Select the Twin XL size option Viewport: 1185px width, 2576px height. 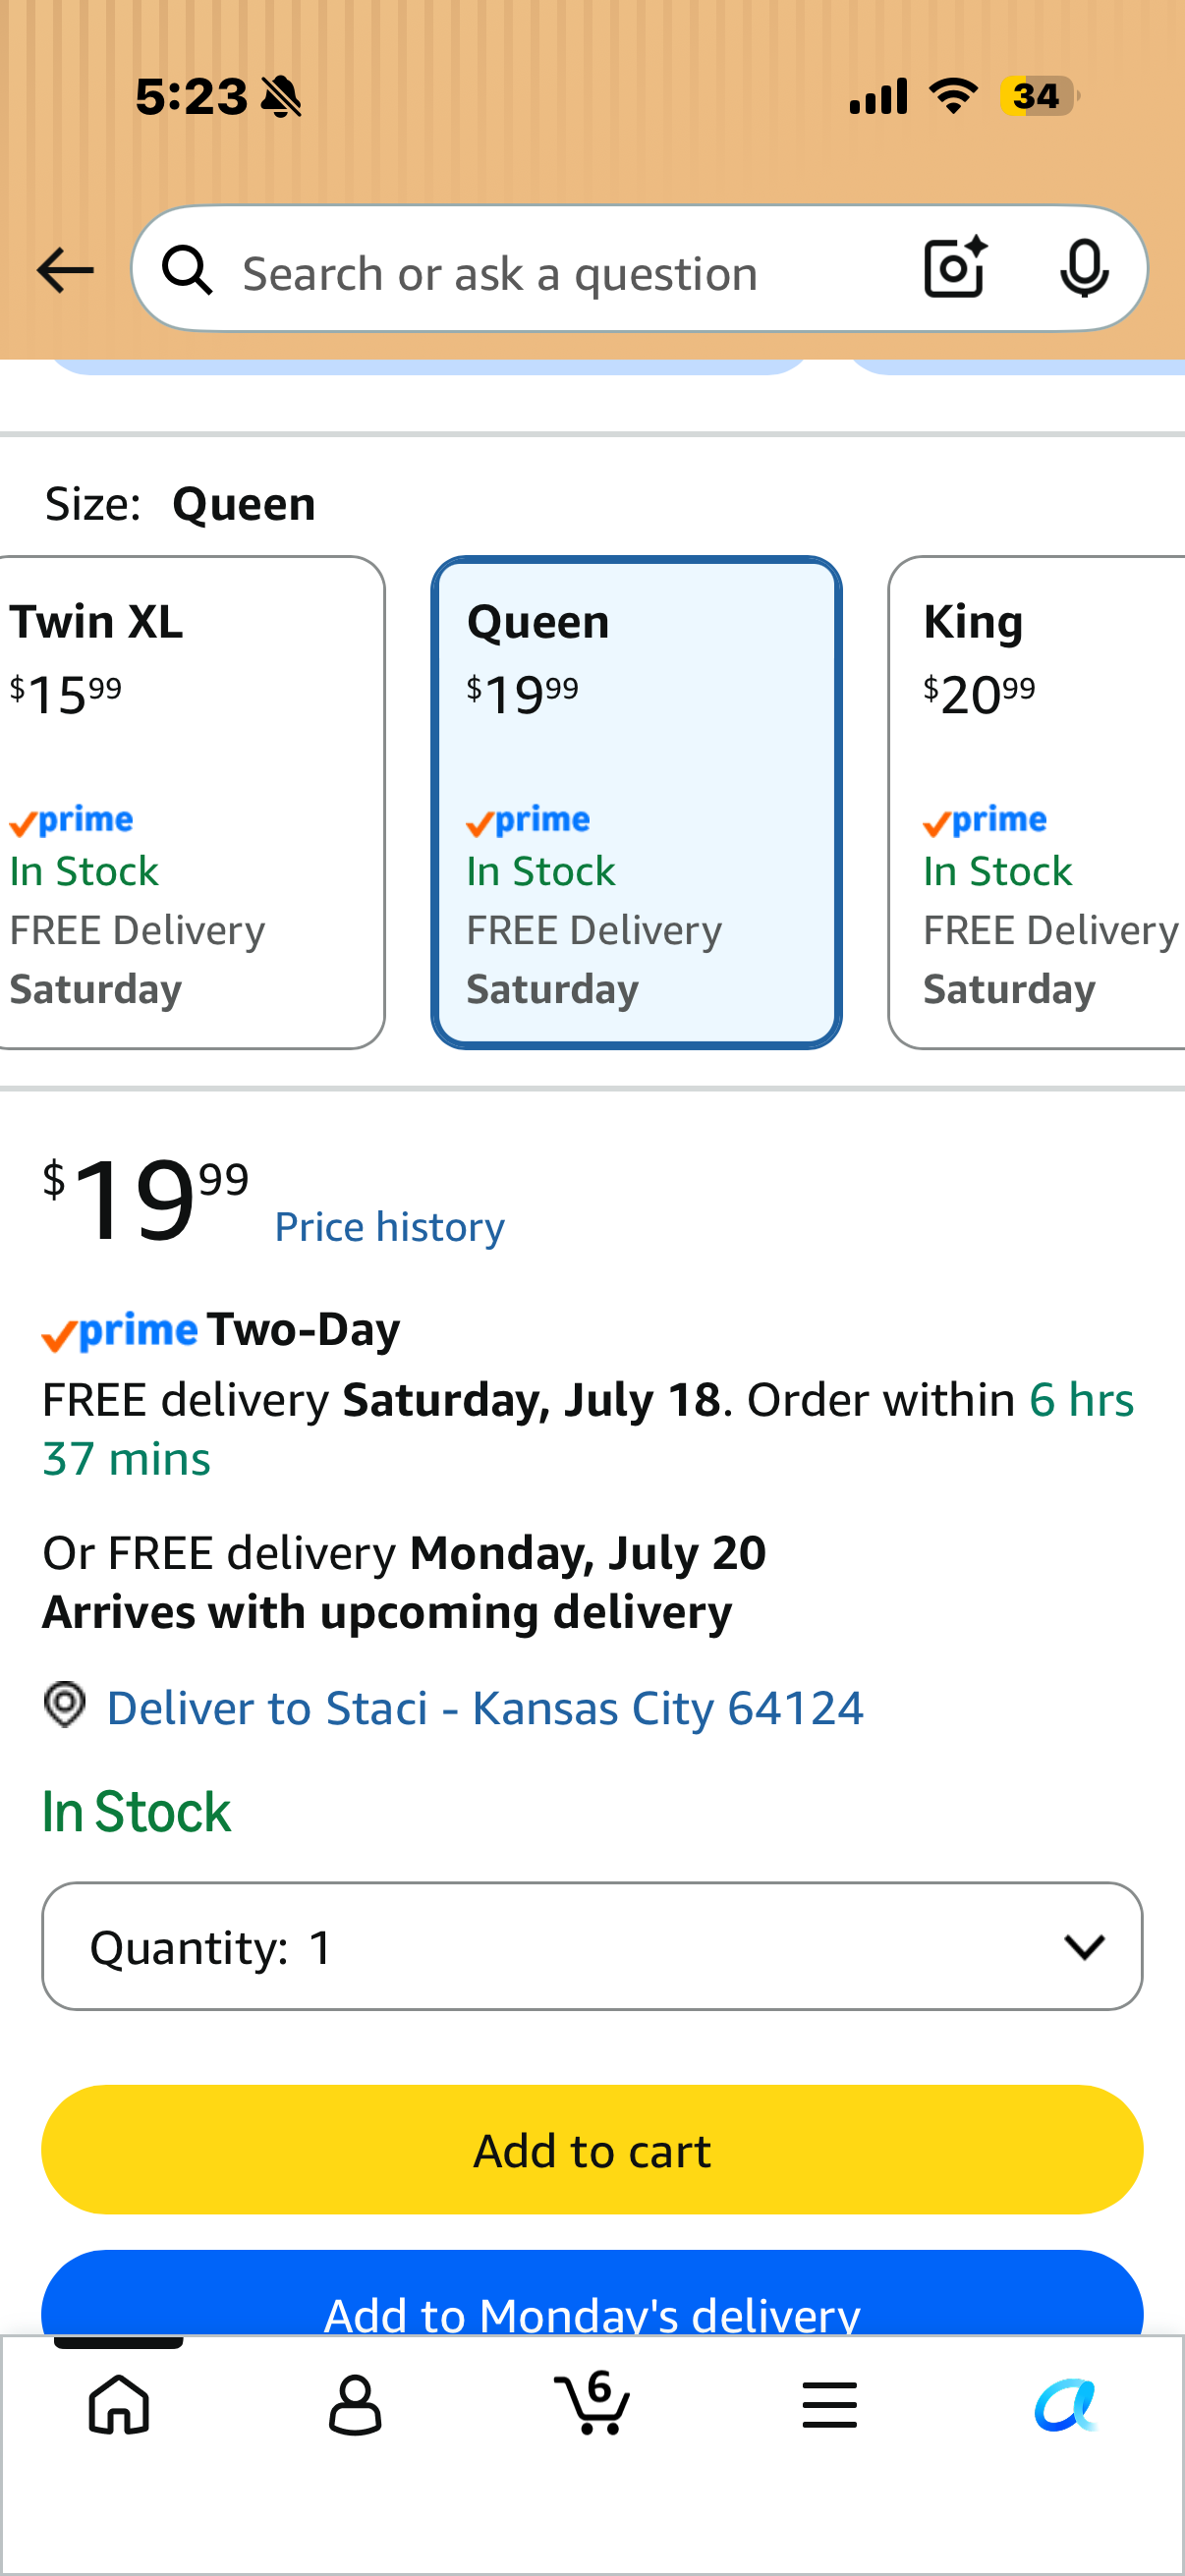click(x=190, y=802)
